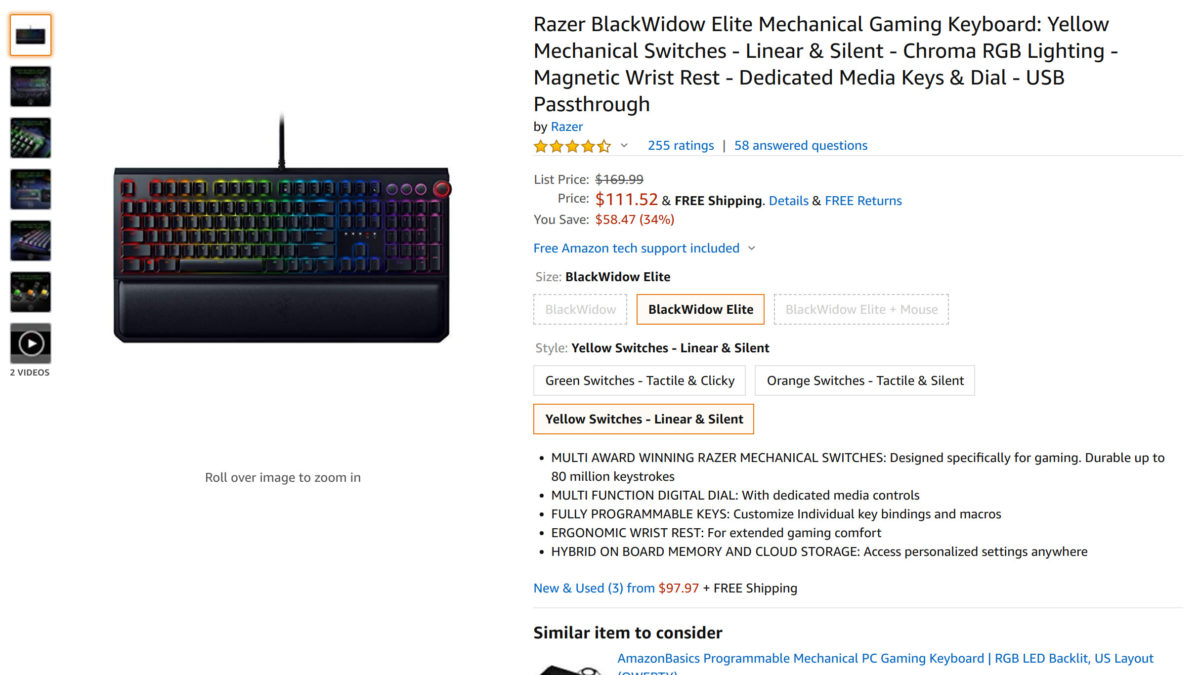Image resolution: width=1200 pixels, height=675 pixels.
Task: Click FREE Returns details link
Action: (x=863, y=200)
